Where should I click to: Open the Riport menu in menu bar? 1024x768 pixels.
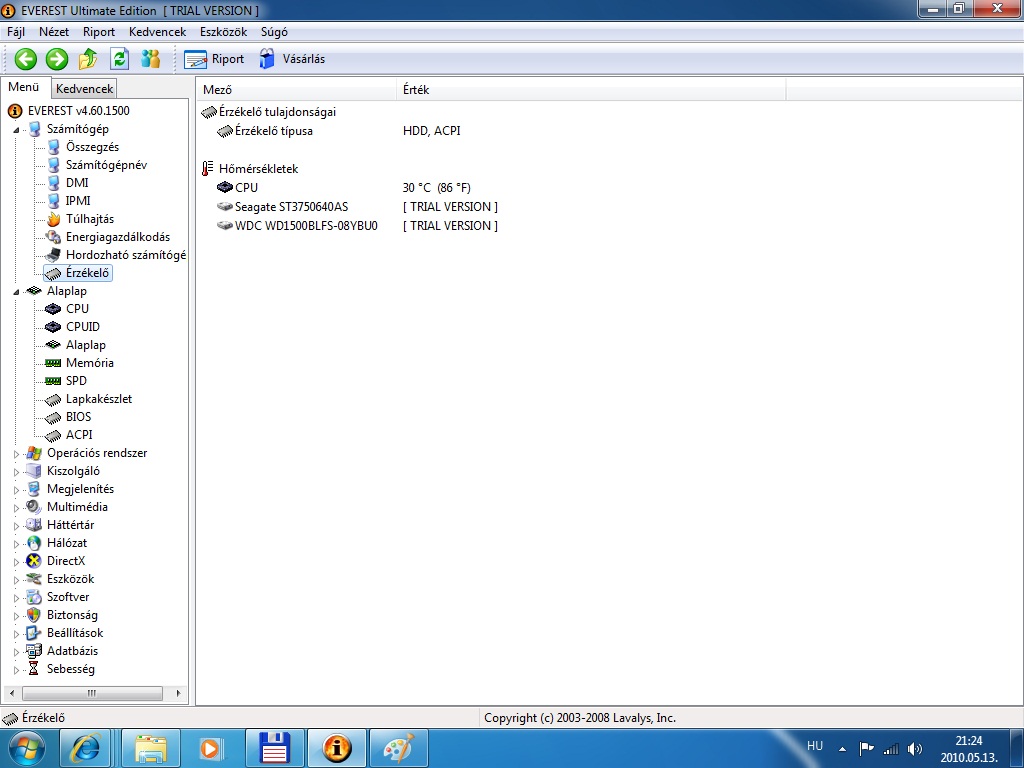[99, 32]
